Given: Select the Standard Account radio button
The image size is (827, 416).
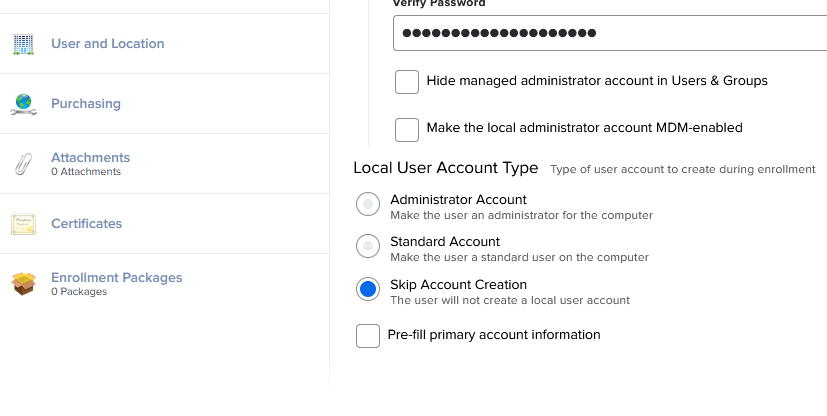Looking at the screenshot, I should [x=368, y=246].
